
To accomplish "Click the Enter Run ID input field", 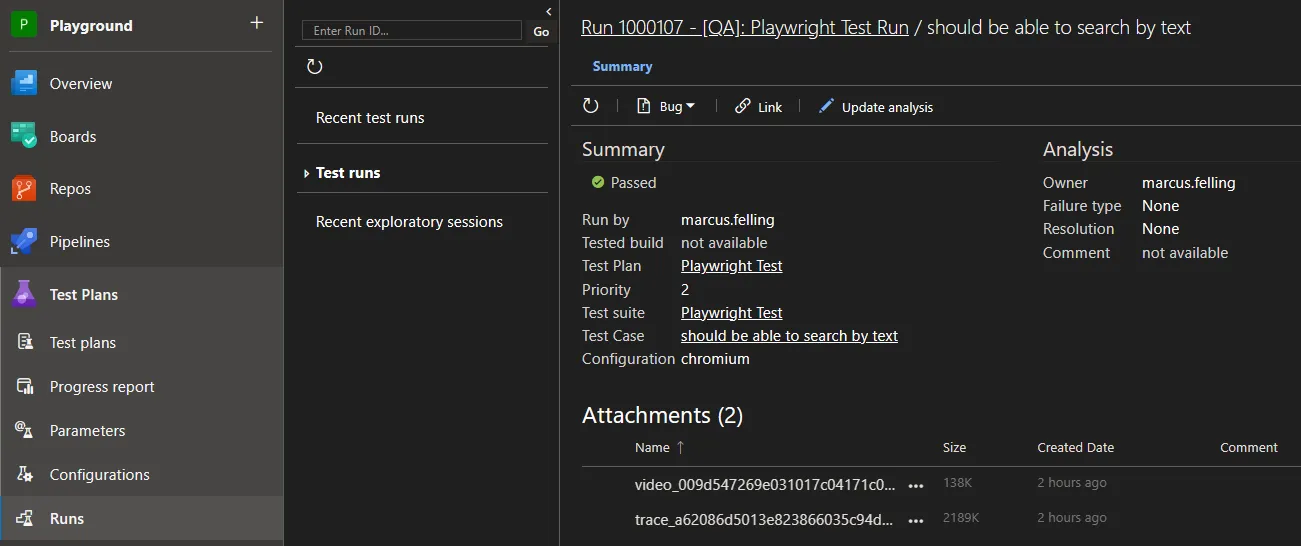I will [x=411, y=31].
